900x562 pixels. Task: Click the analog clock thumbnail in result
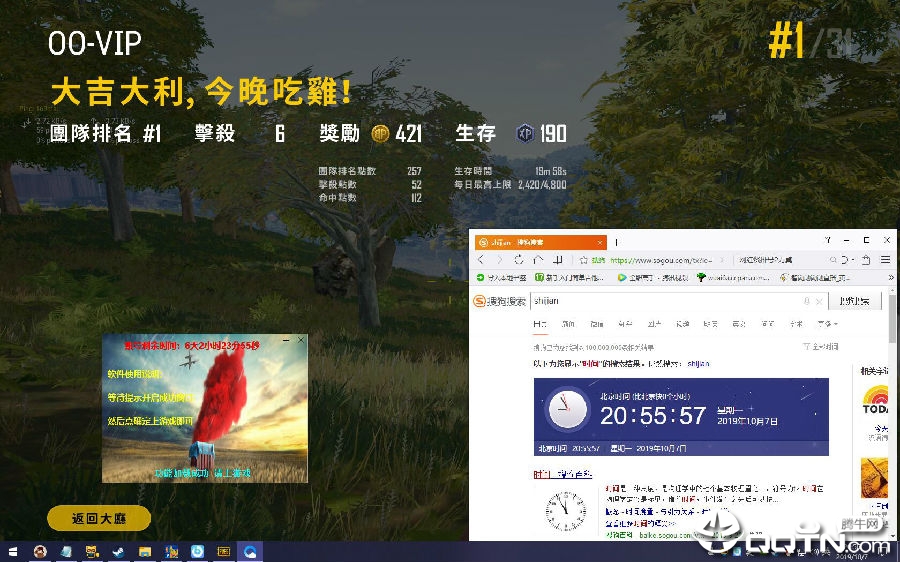coord(565,510)
